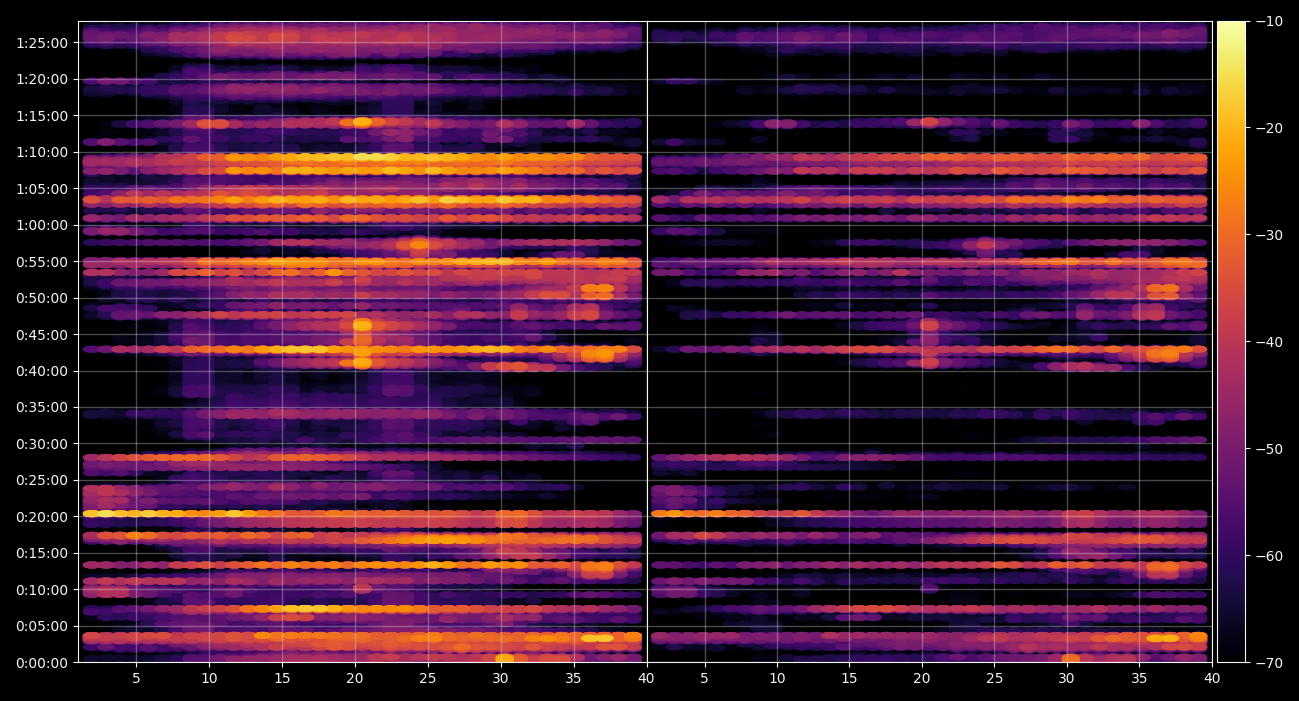
Task: Select the −30 colorbar tick label
Action: point(1269,235)
